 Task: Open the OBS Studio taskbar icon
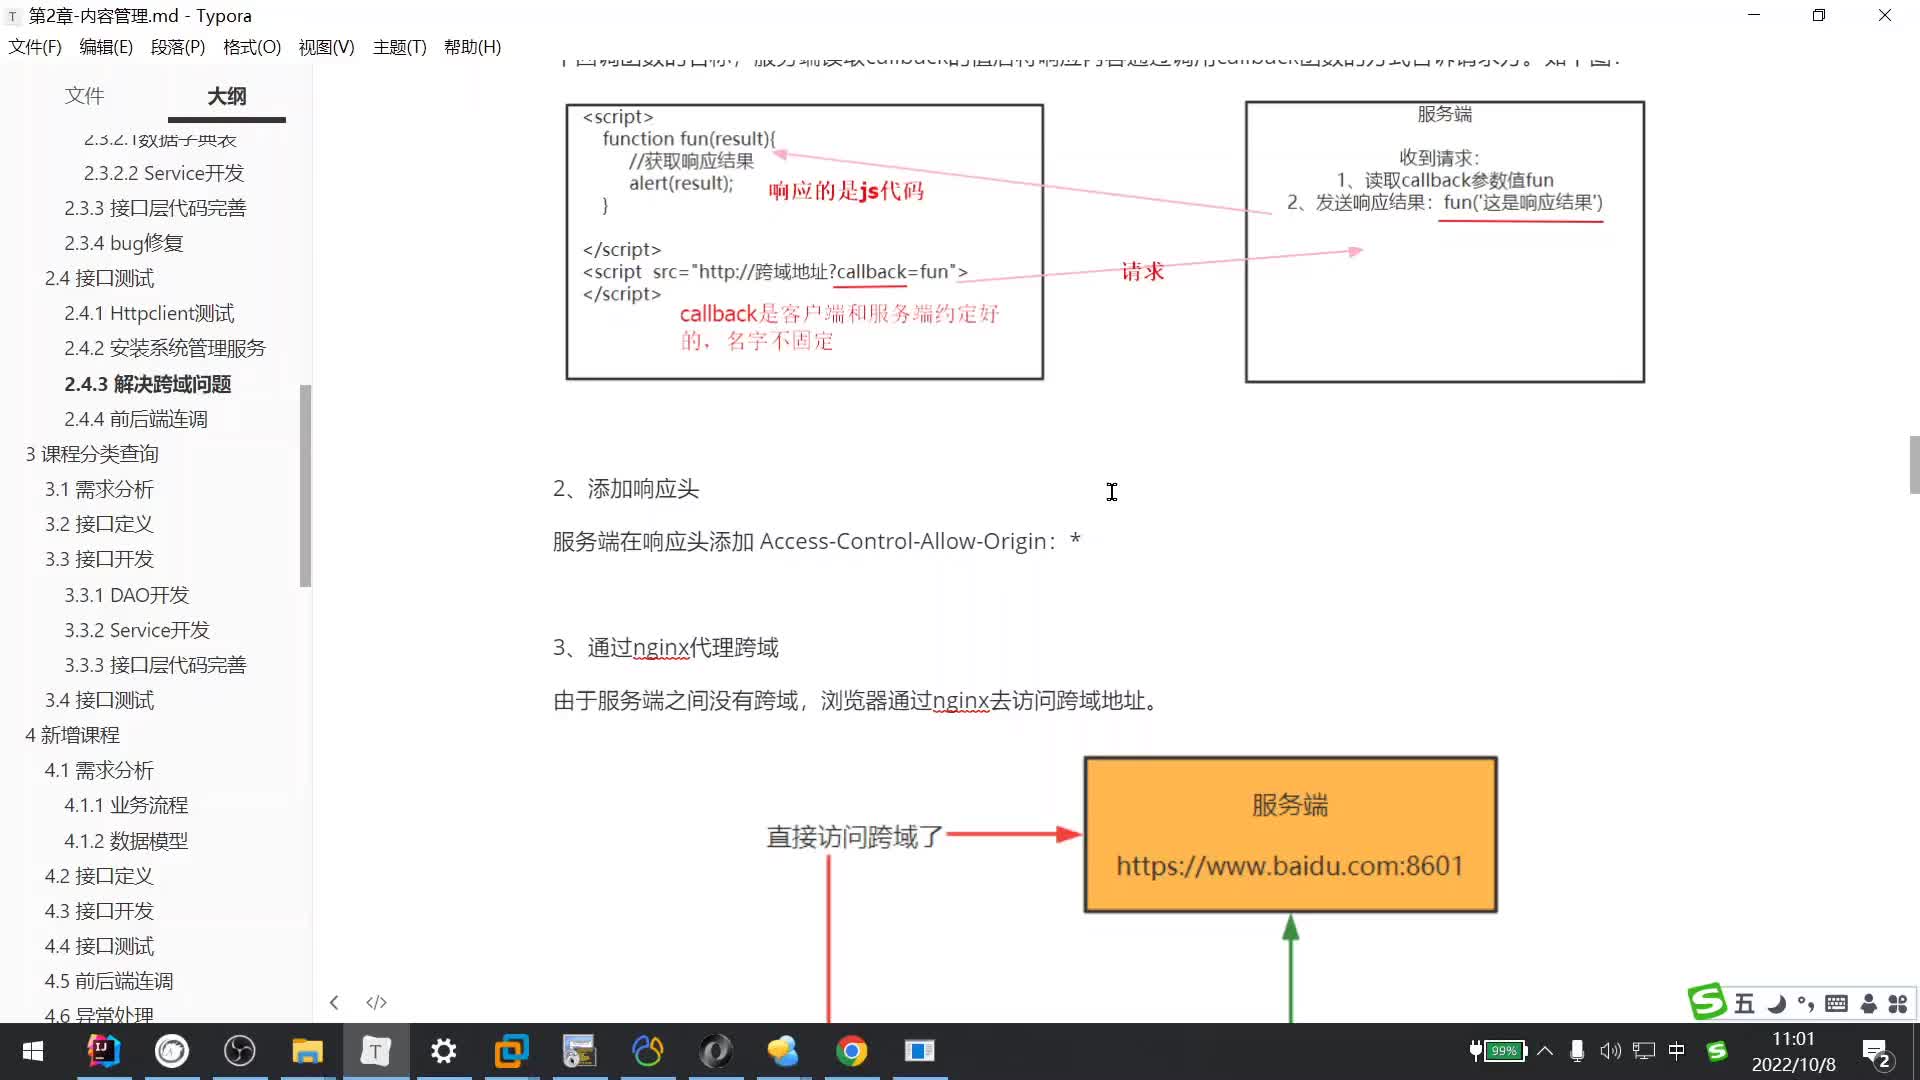point(239,1051)
